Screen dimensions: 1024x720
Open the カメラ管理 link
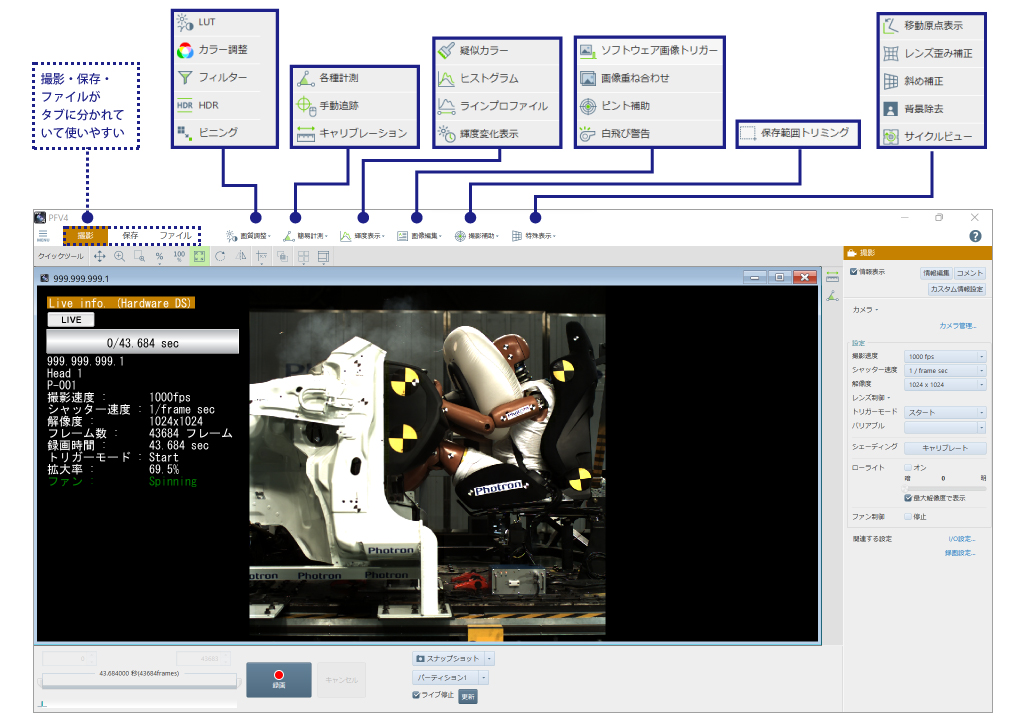point(958,324)
